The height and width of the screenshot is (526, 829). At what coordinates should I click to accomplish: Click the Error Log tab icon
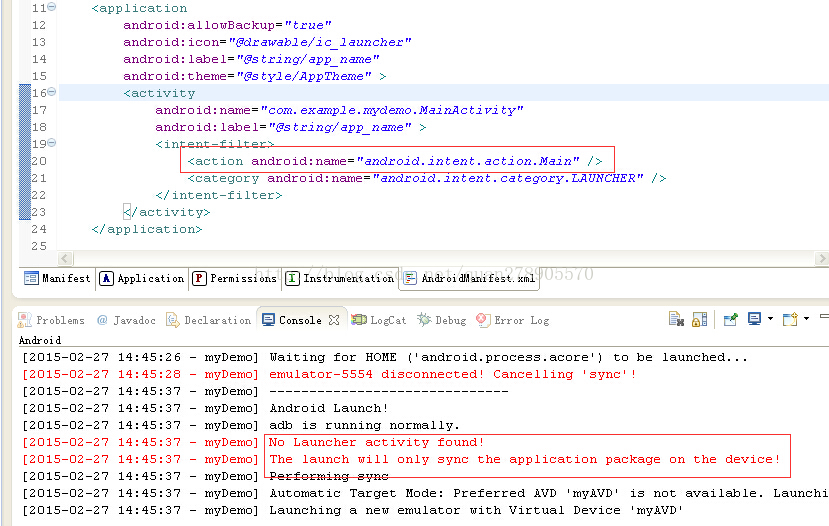483,319
